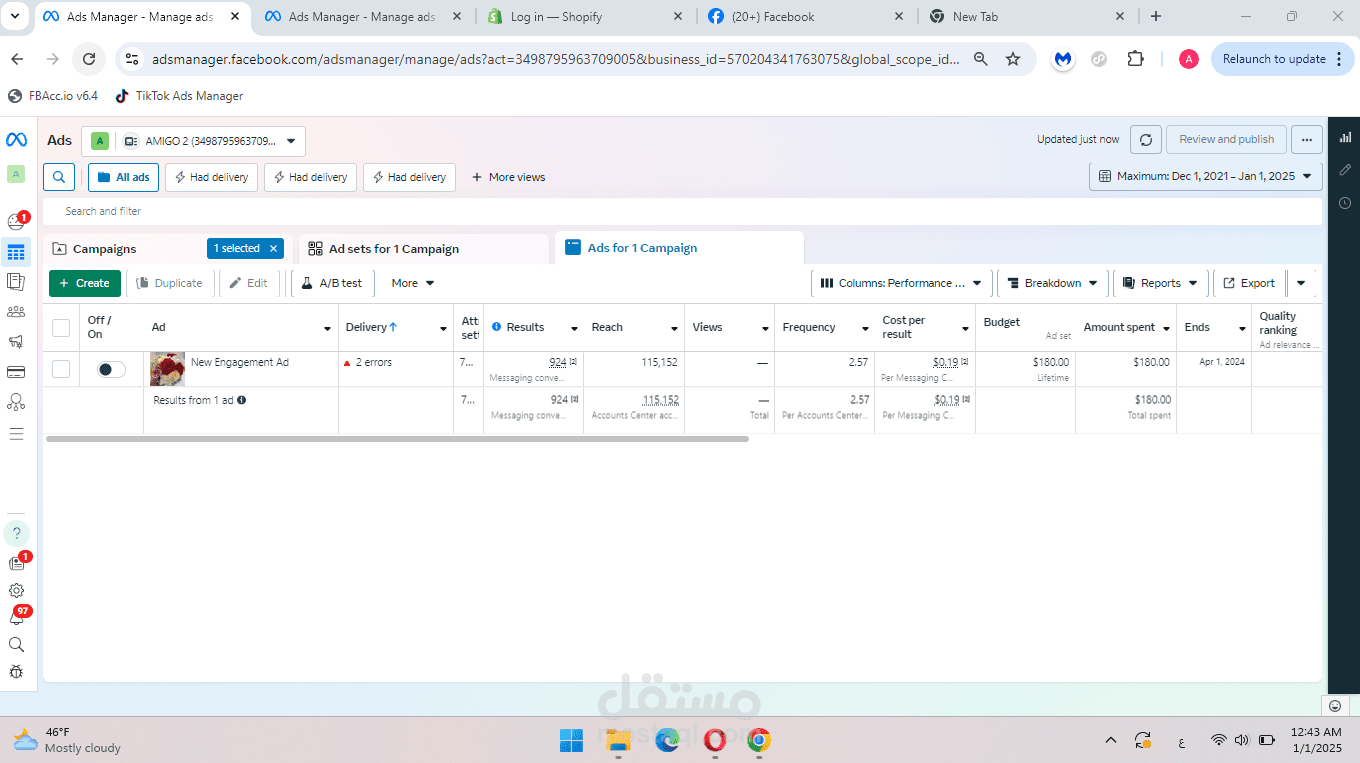This screenshot has width=1360, height=763.
Task: Check the select-all checkbox in table header
Action: (61, 328)
